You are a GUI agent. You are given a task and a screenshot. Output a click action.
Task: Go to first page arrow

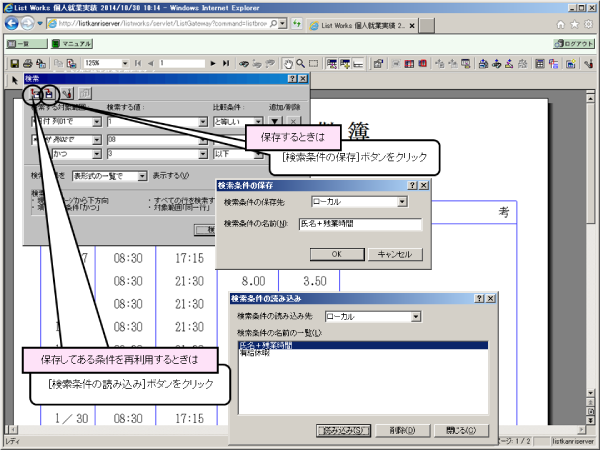pos(138,64)
